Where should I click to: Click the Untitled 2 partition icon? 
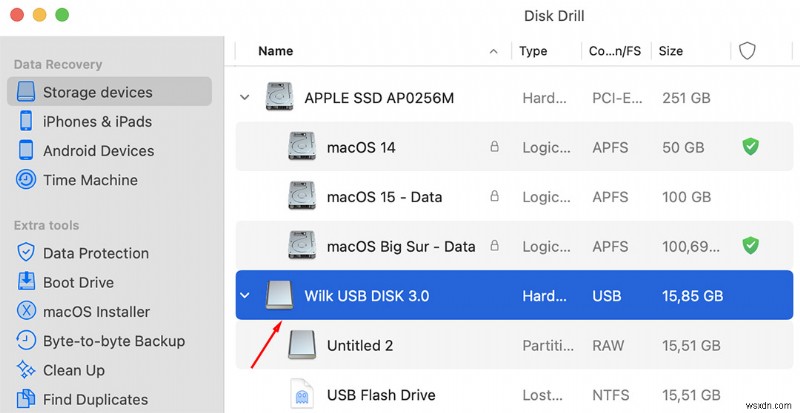302,345
